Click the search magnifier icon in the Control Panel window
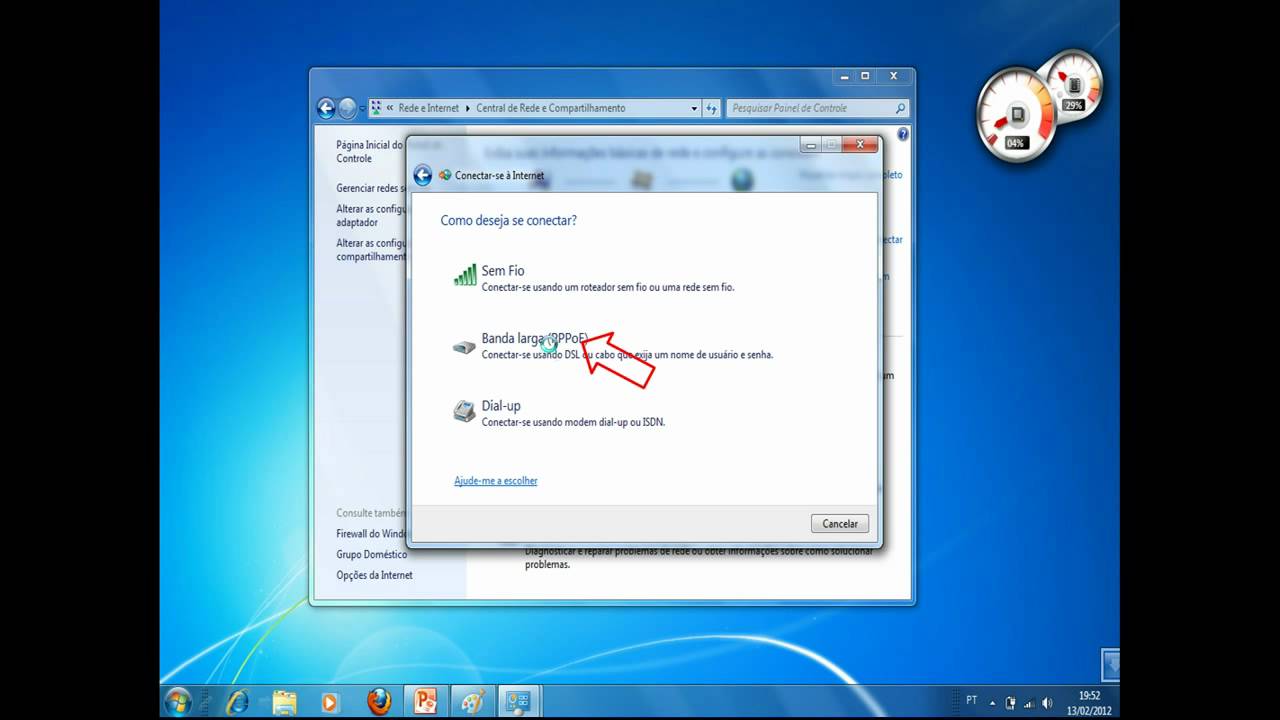1280x720 pixels. (900, 108)
